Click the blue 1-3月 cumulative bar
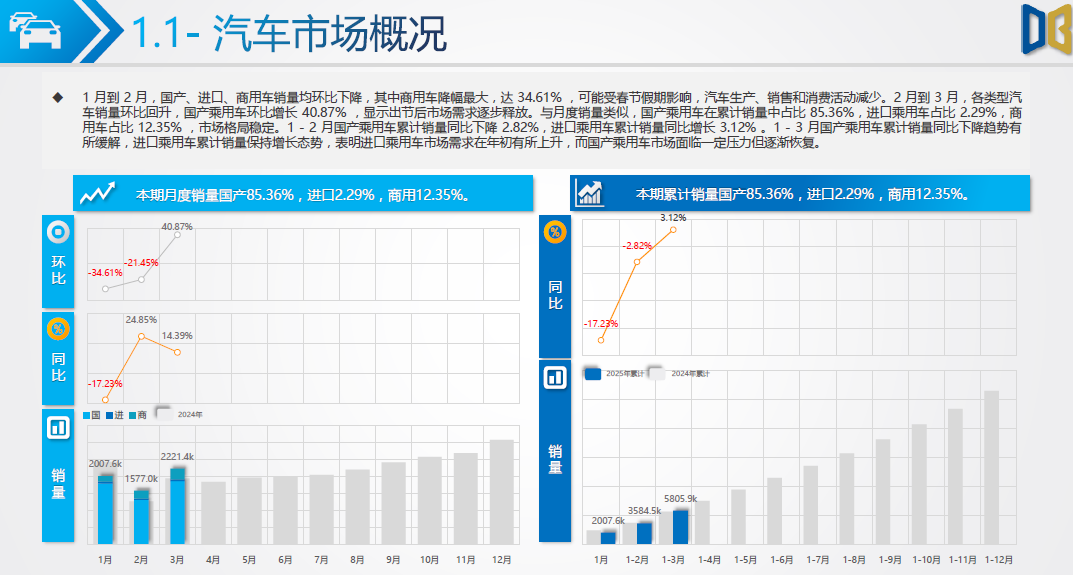 point(680,527)
